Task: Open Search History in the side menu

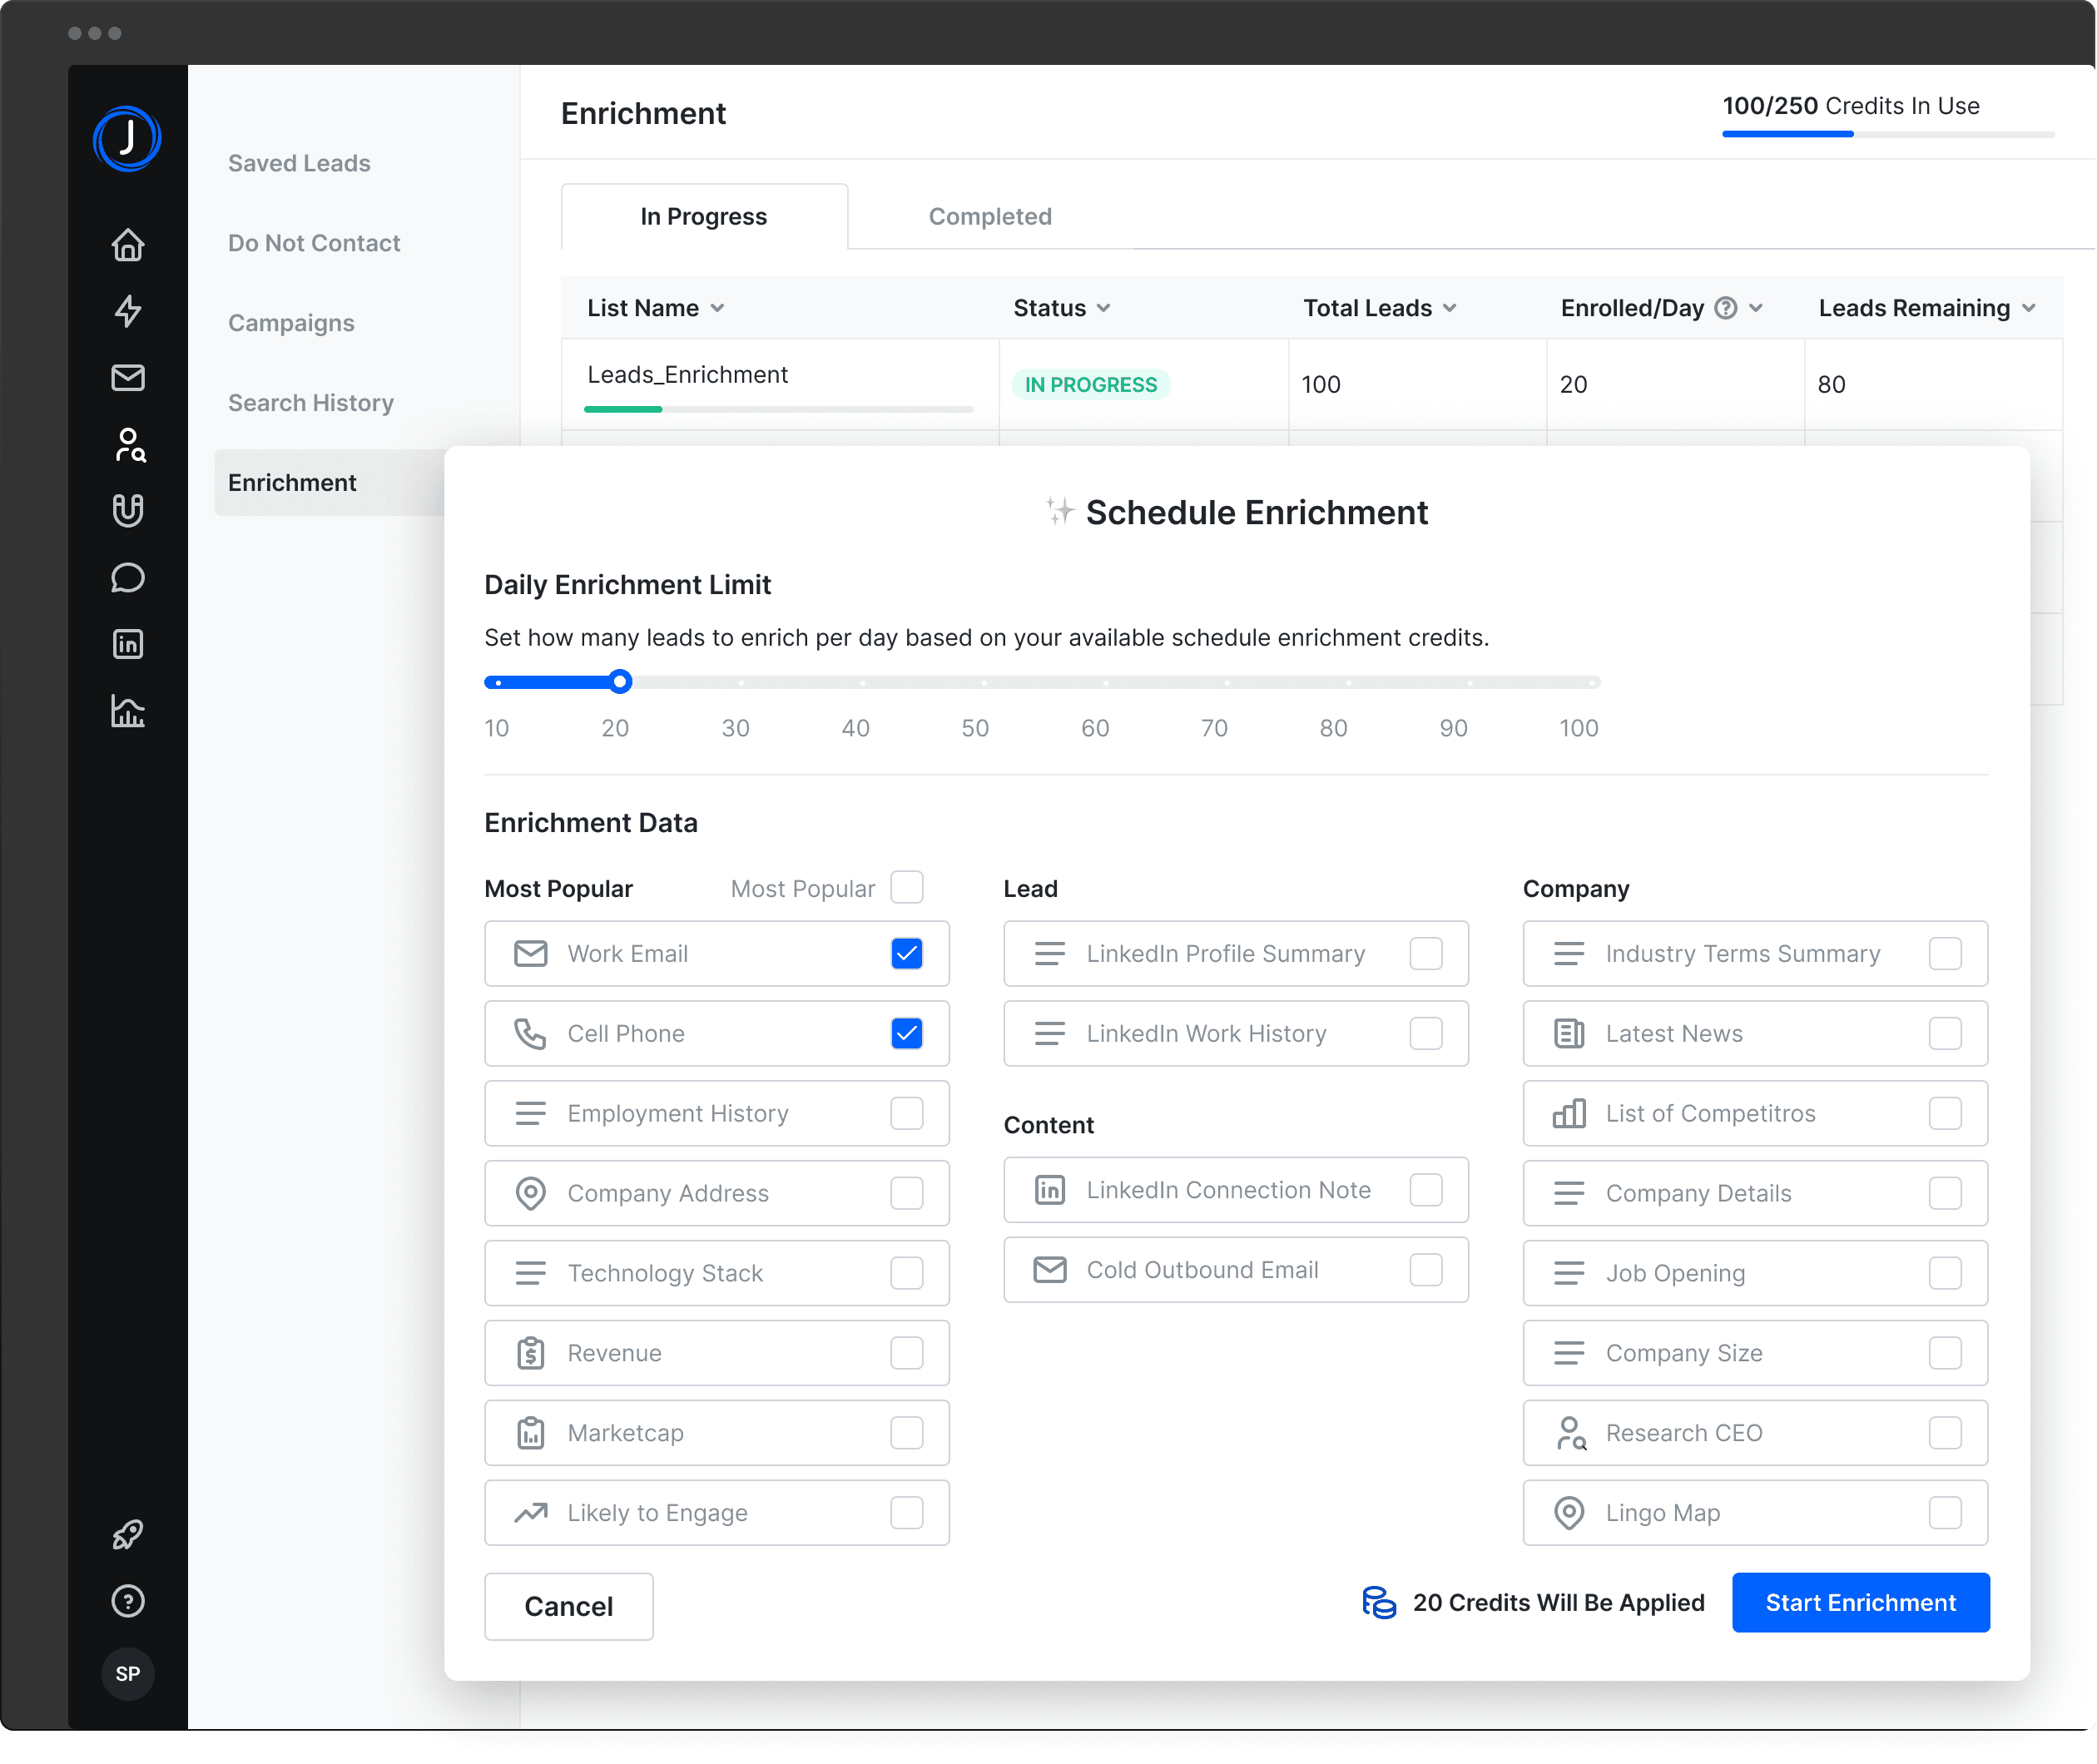Action: click(x=311, y=403)
